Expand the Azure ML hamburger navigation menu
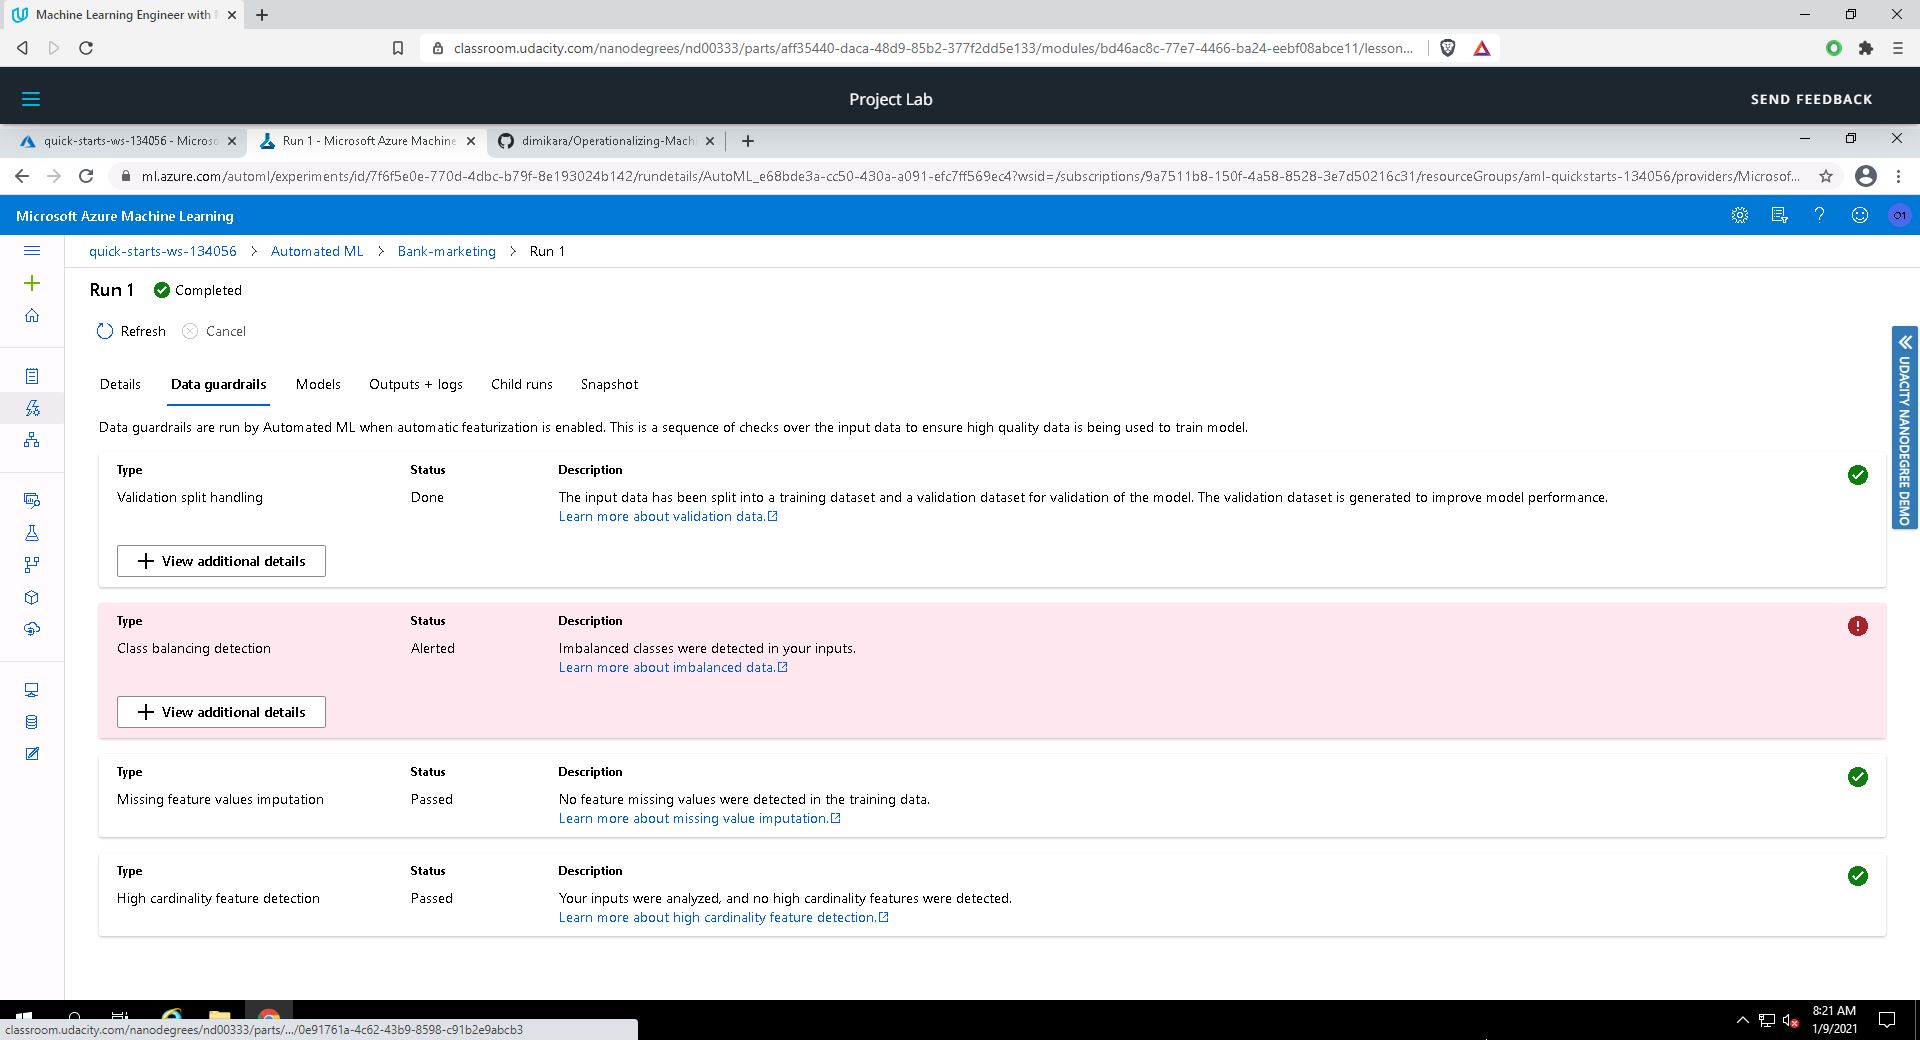The width and height of the screenshot is (1920, 1040). (32, 251)
